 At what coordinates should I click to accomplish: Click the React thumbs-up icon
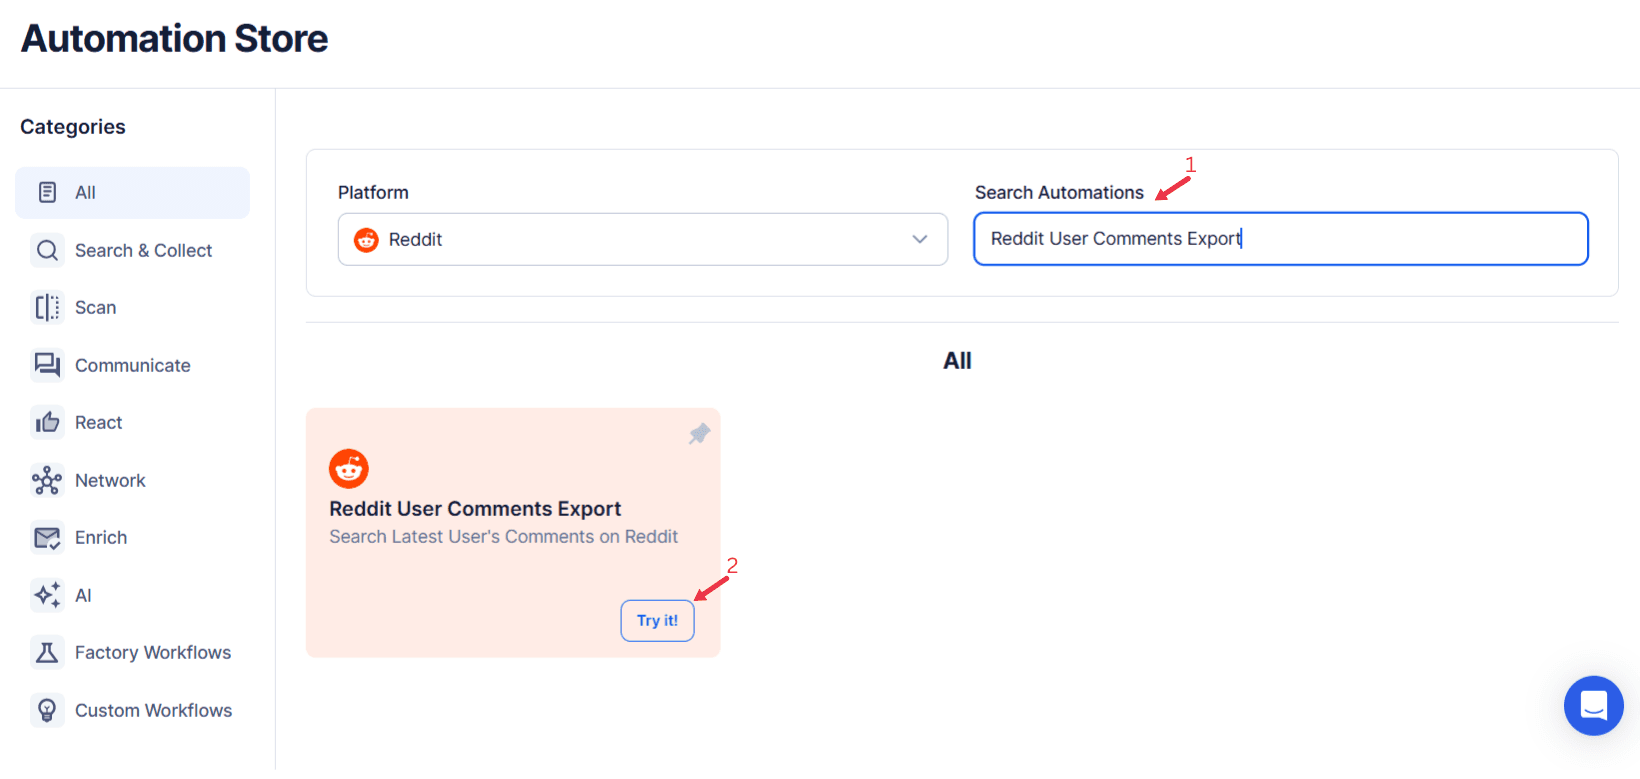pyautogui.click(x=47, y=422)
